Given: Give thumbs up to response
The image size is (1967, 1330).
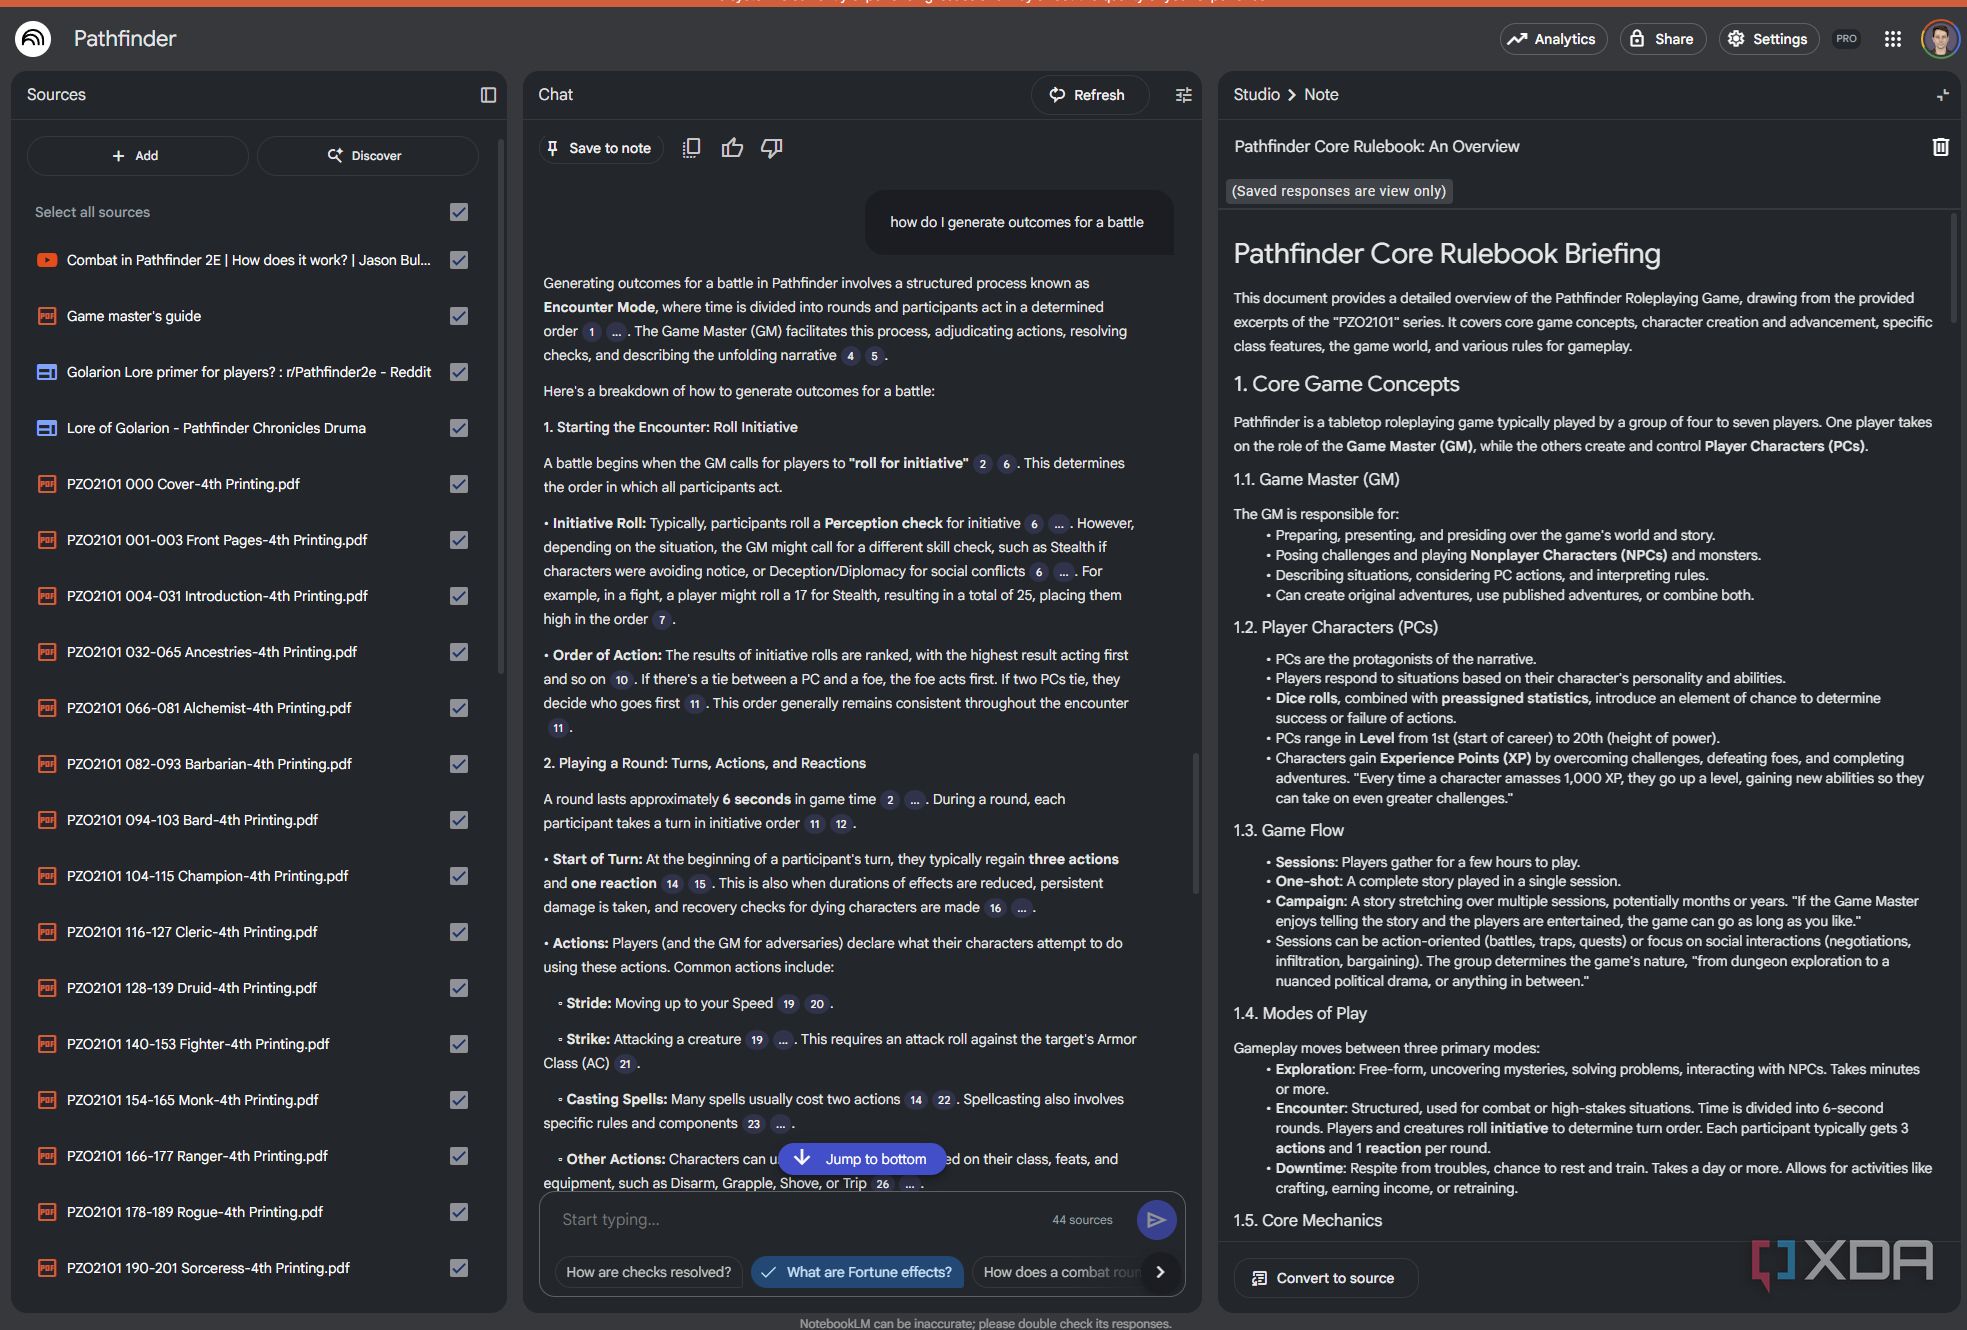Looking at the screenshot, I should (x=732, y=148).
